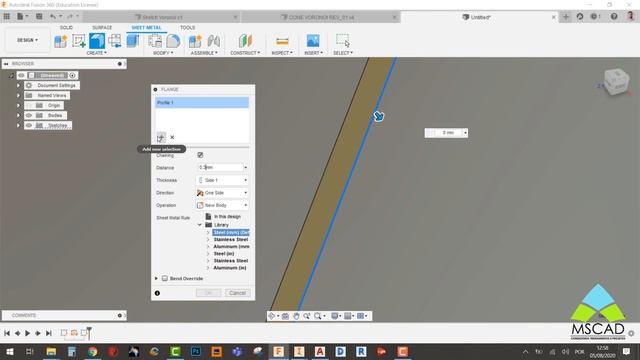Click the info icon in Flange dialog
Screen dimensions: 640x360
coord(157,293)
